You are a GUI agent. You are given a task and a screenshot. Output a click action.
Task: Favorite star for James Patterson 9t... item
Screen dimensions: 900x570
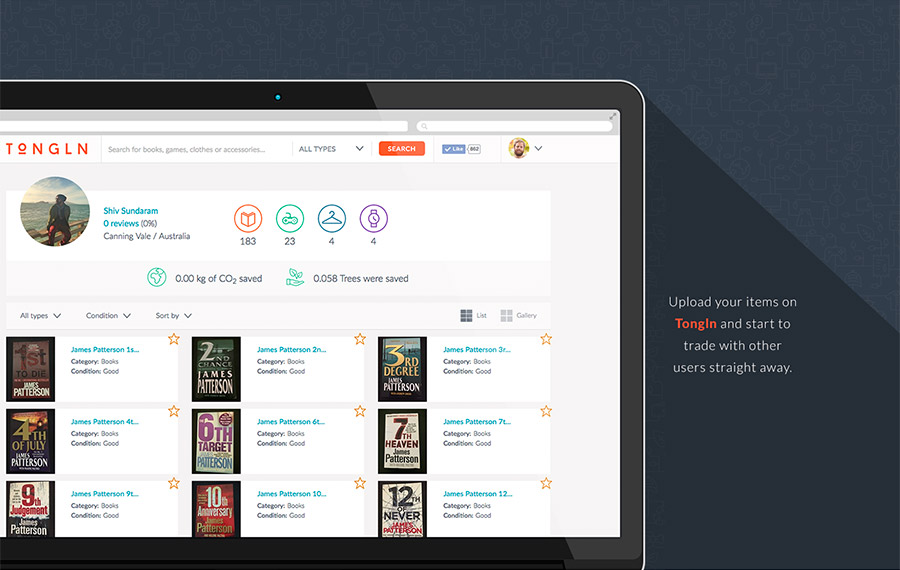(174, 483)
